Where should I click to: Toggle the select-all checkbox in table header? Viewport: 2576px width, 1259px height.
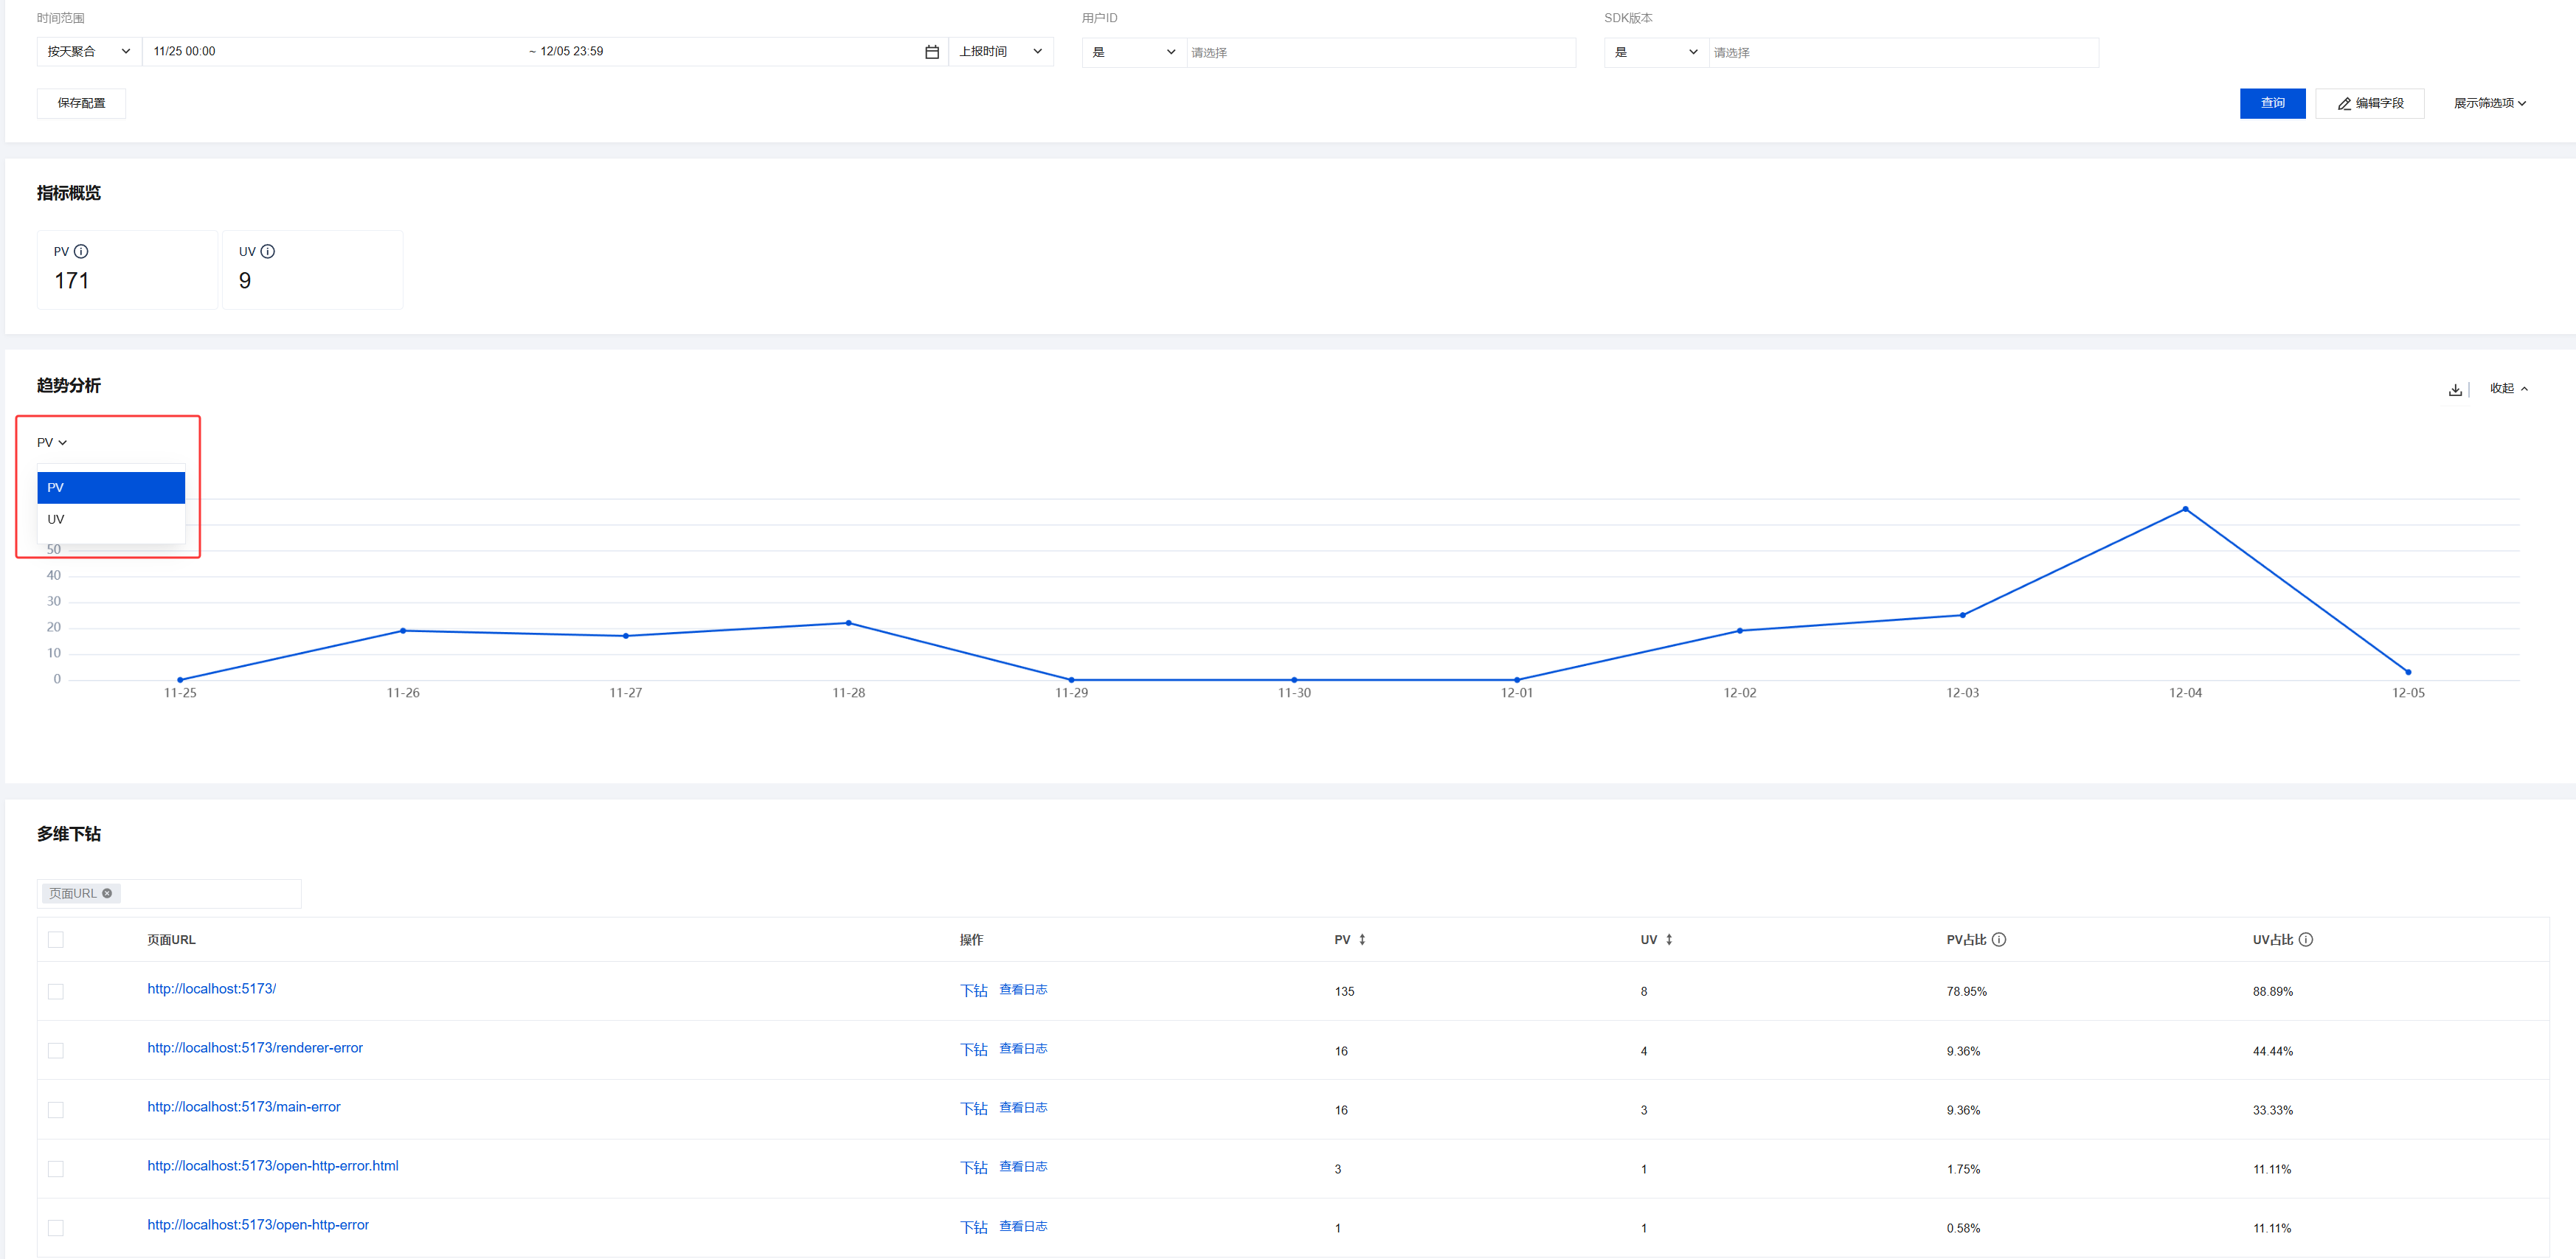[56, 940]
